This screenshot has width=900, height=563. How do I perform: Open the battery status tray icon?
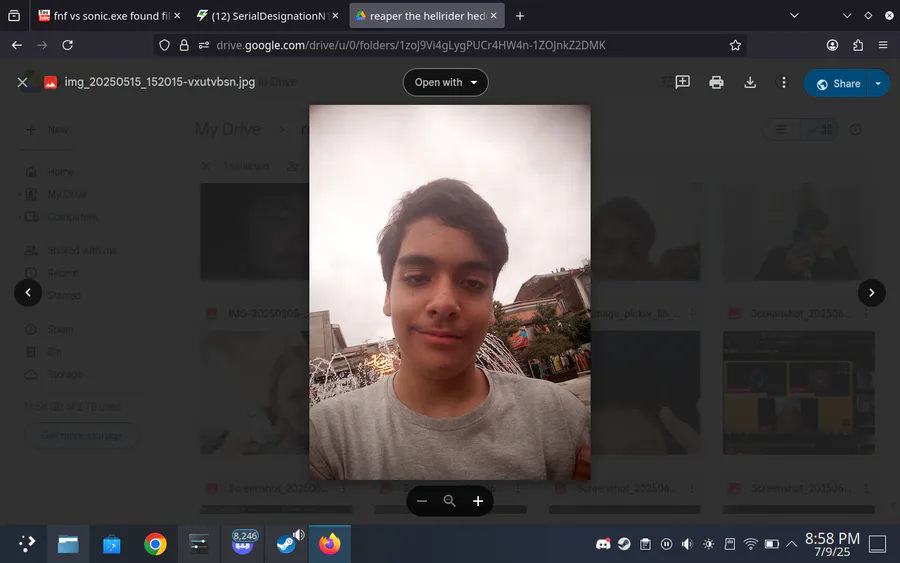[x=771, y=544]
